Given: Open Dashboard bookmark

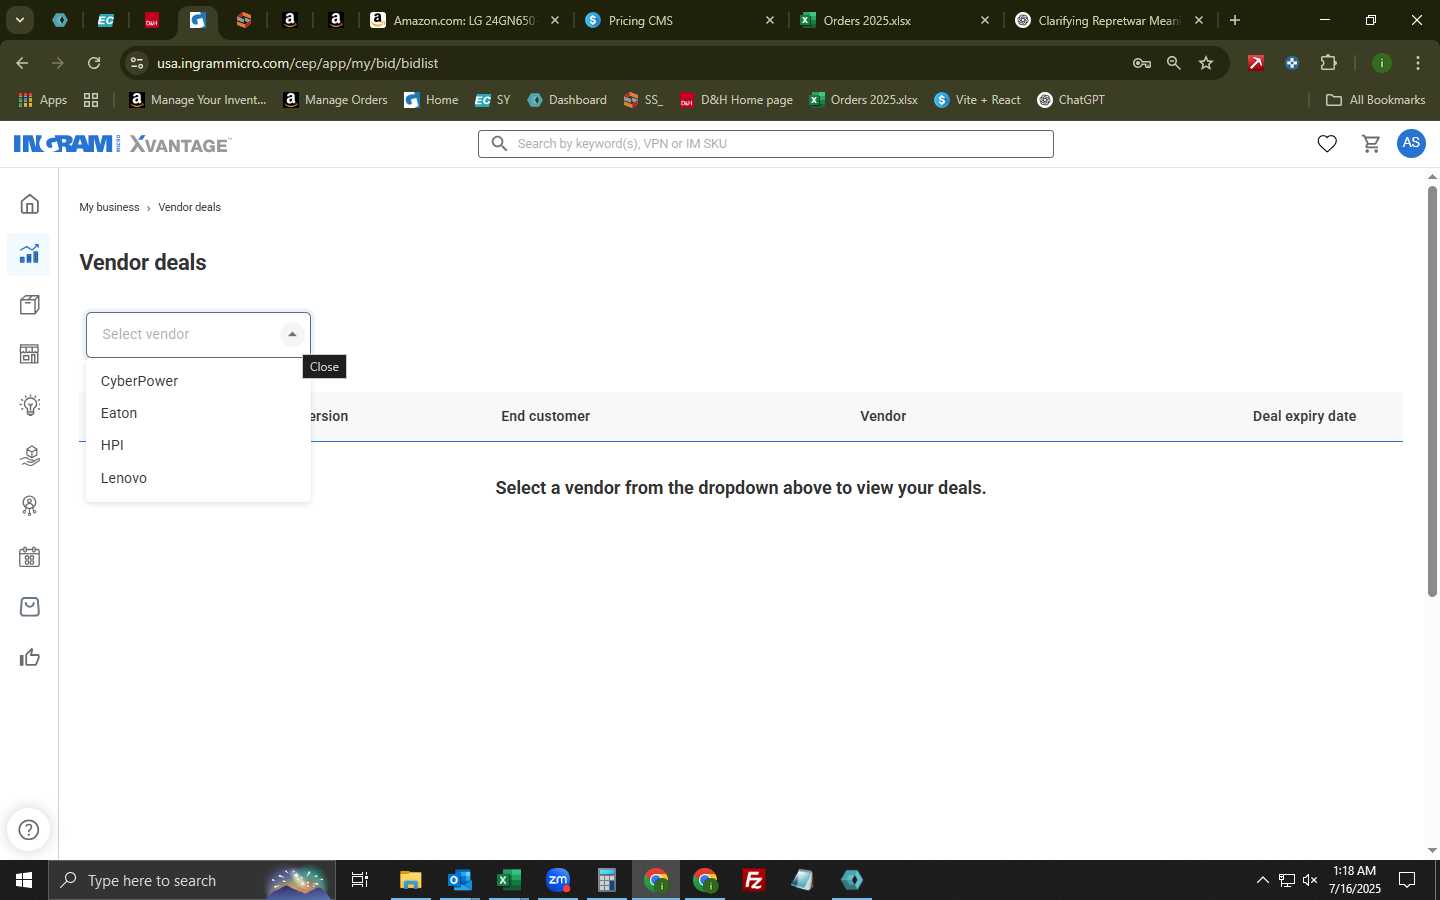Looking at the screenshot, I should point(567,100).
